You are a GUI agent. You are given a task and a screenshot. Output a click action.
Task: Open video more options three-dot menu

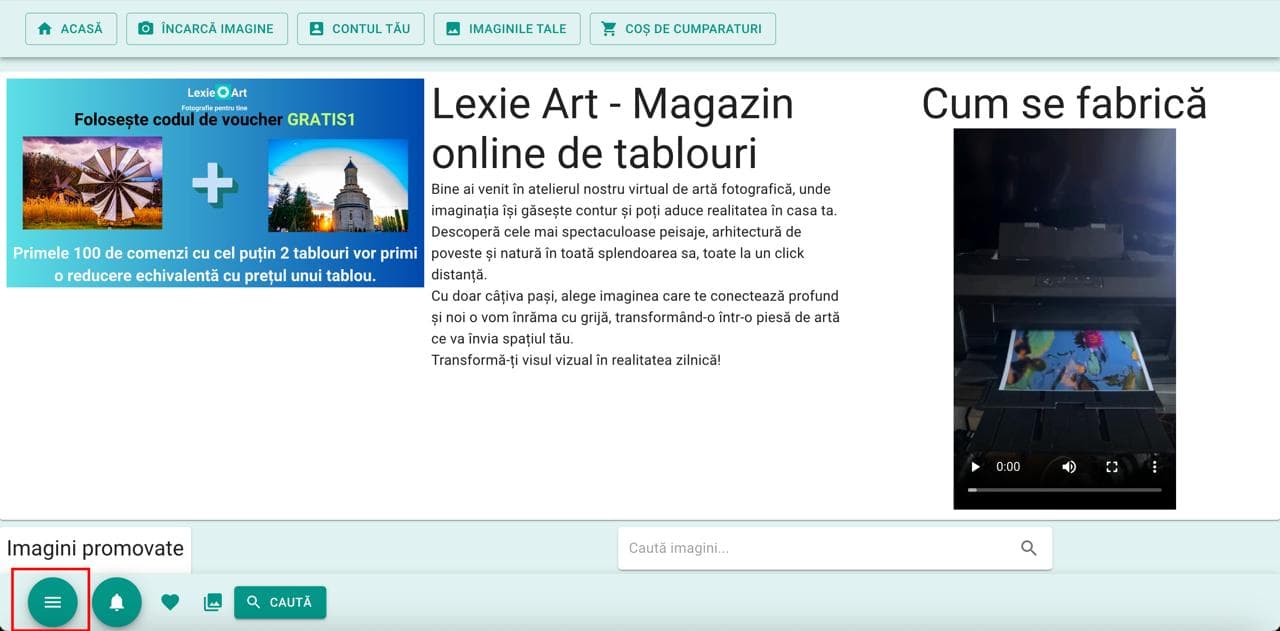(x=1154, y=467)
